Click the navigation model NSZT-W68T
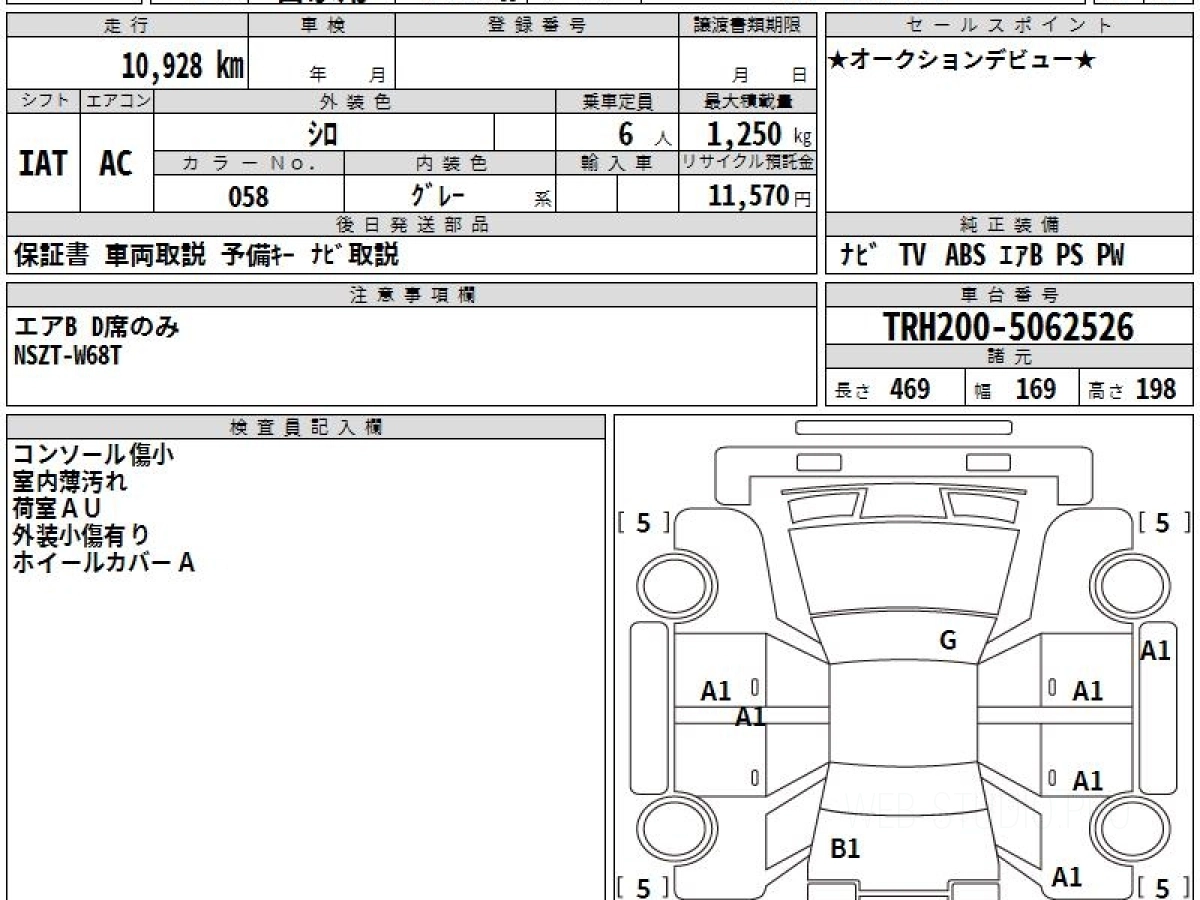This screenshot has width=1200, height=900. (67, 355)
